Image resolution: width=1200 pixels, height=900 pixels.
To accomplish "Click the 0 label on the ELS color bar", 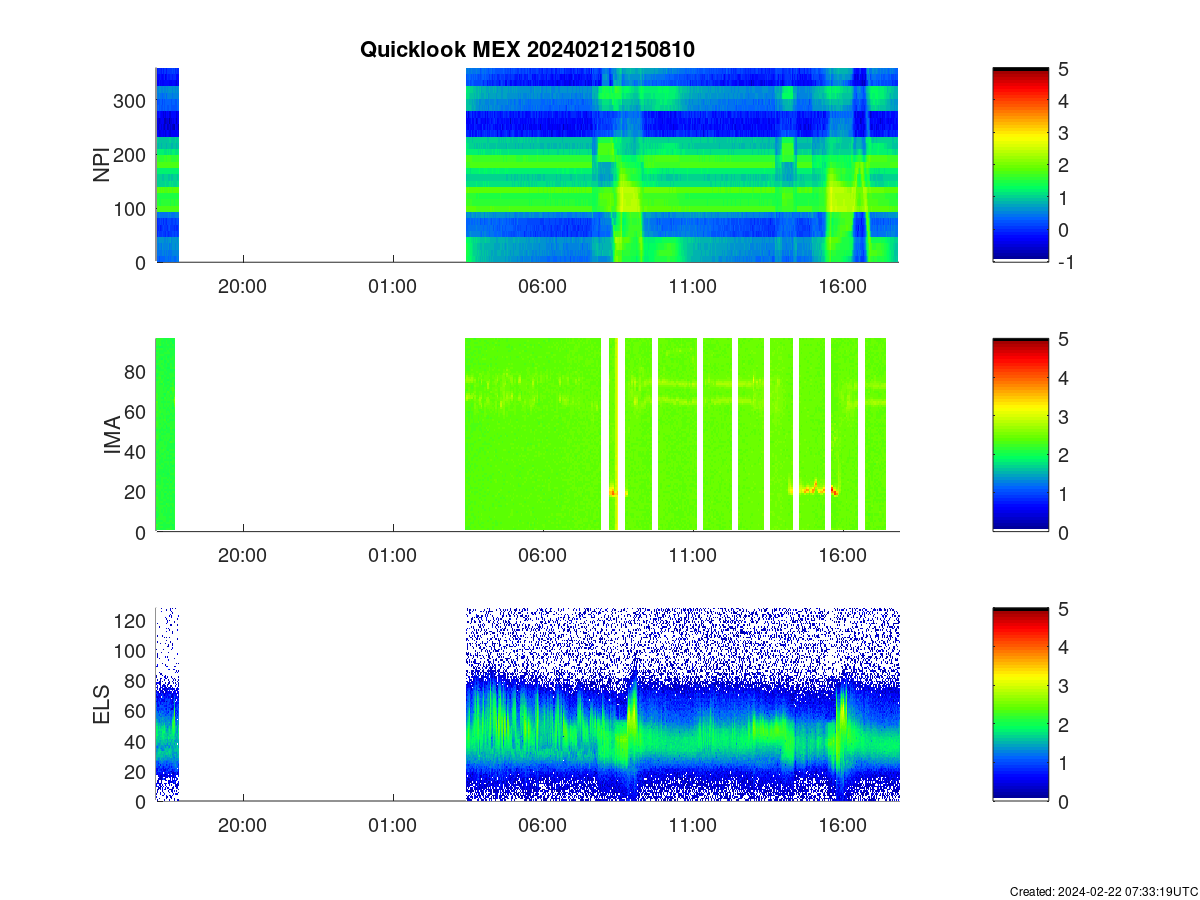I will pyautogui.click(x=1064, y=802).
